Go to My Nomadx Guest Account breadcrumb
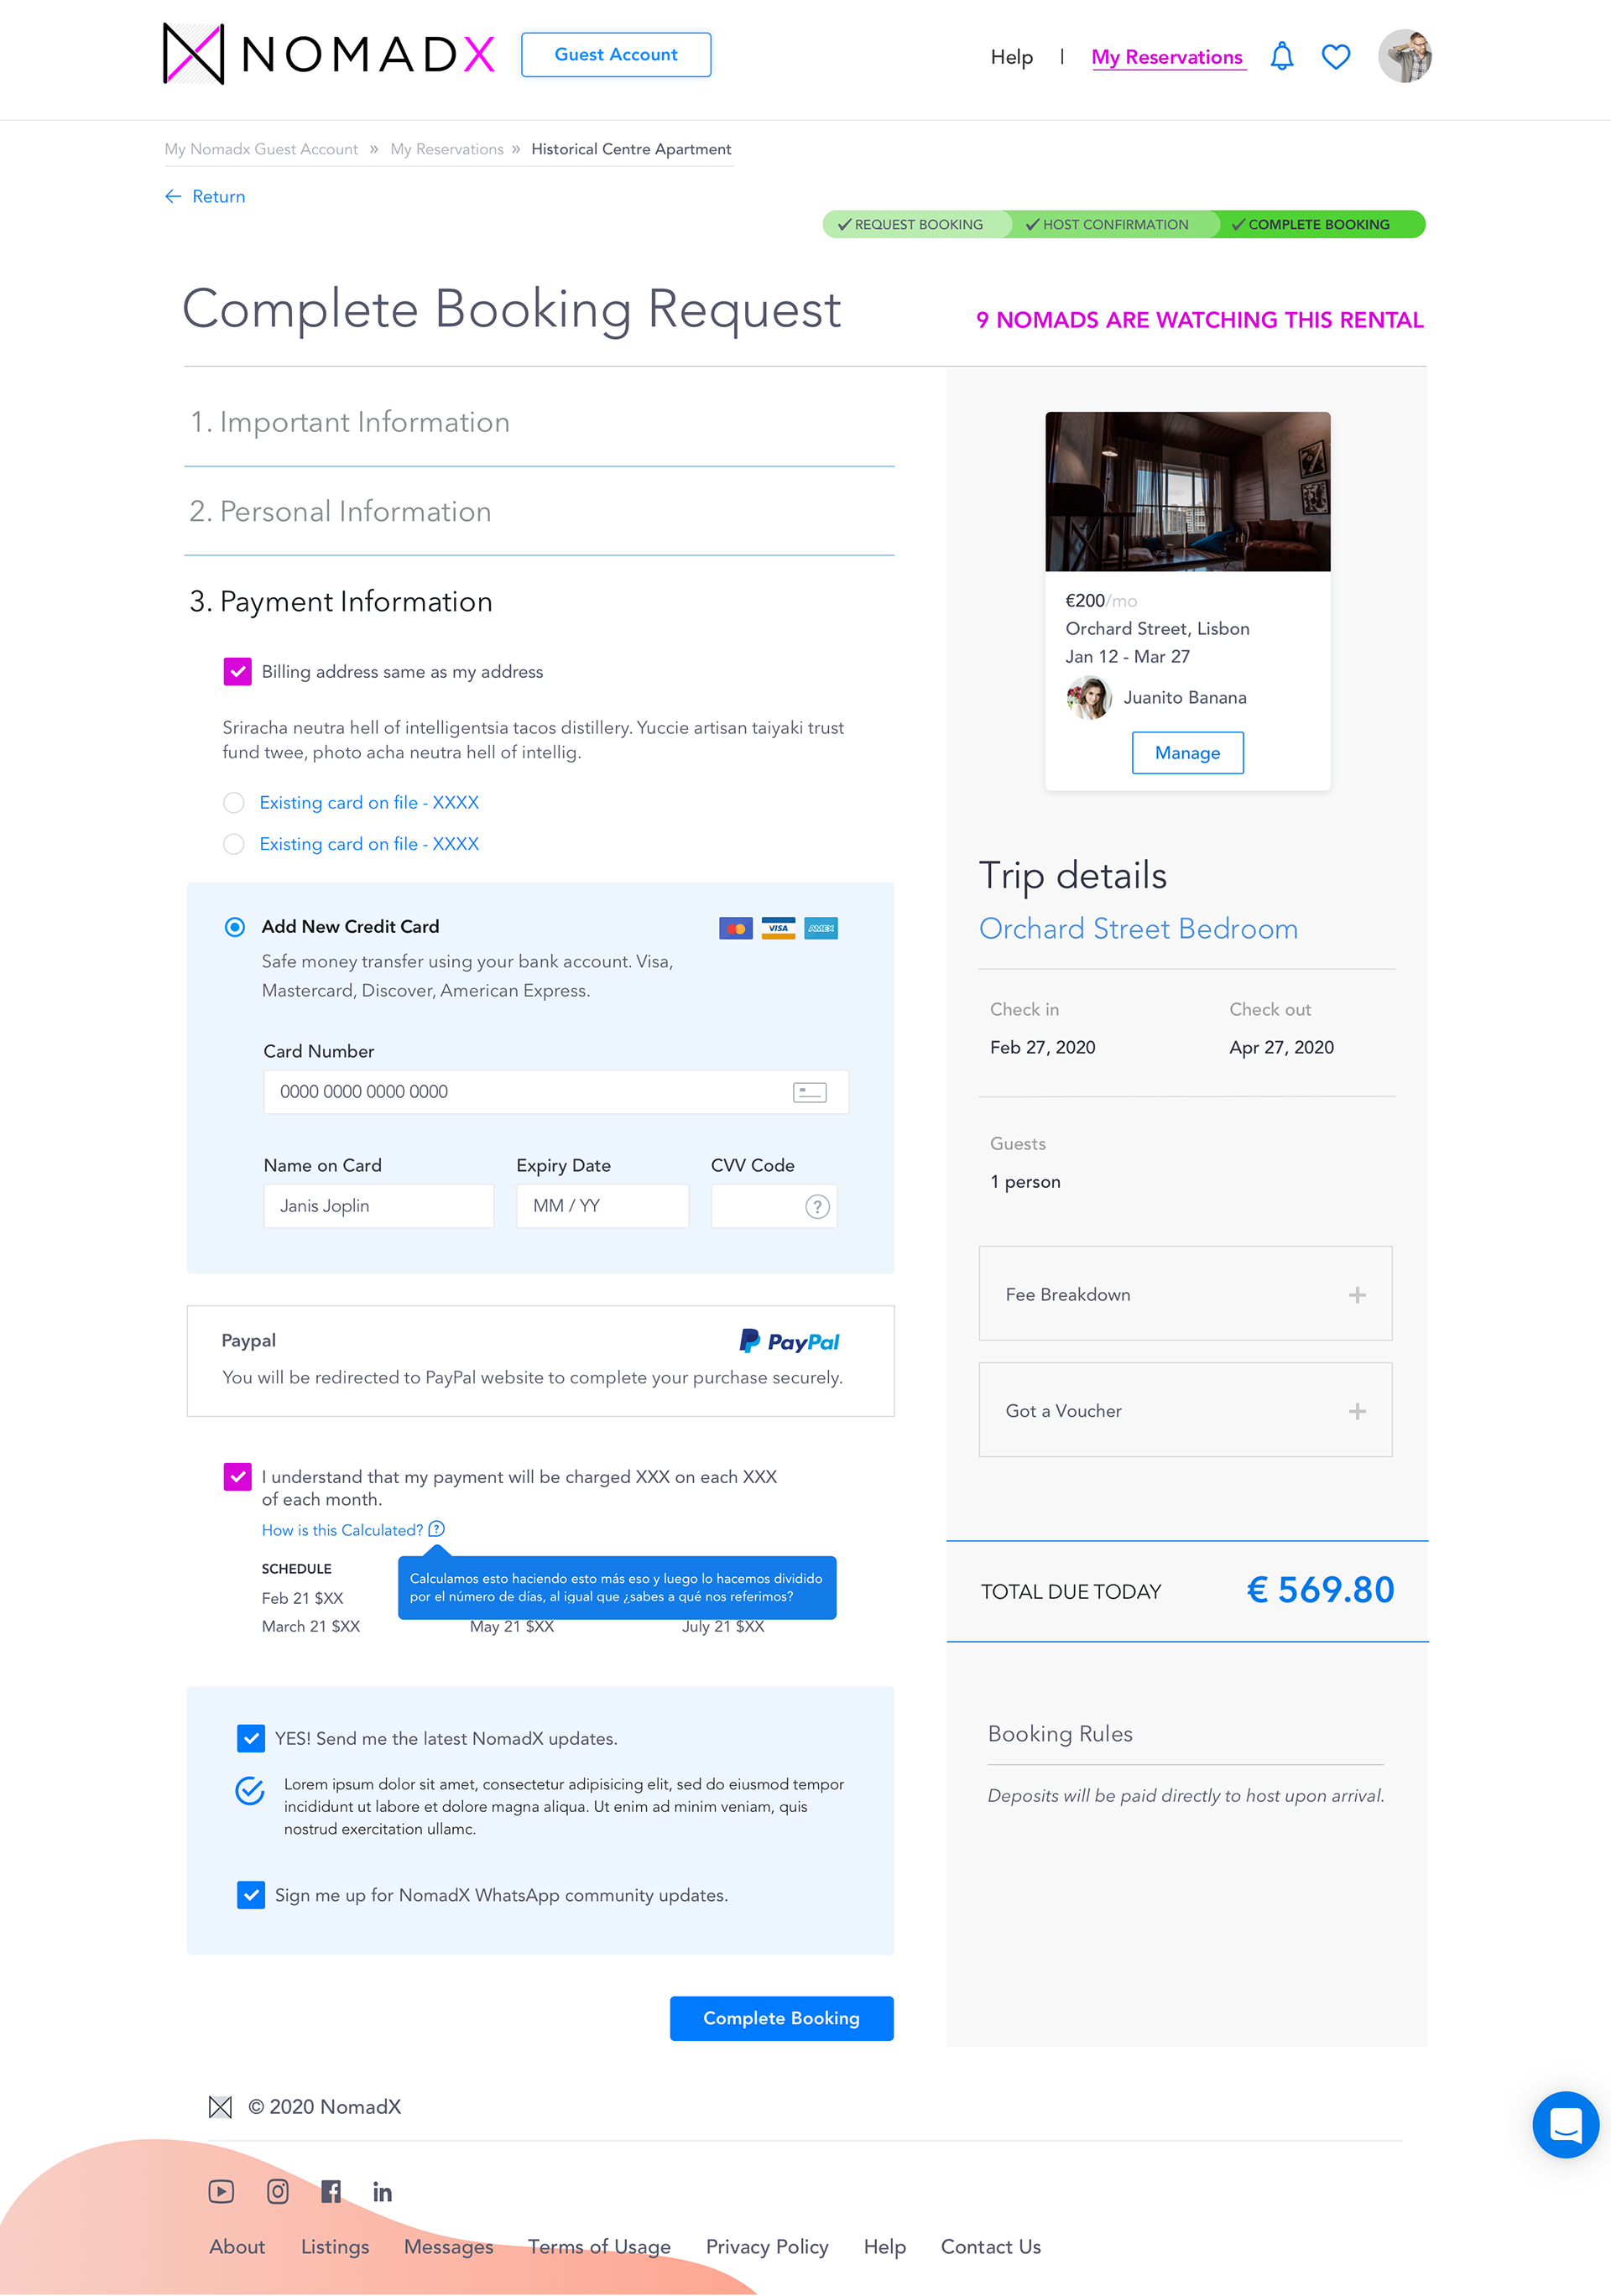1611x2296 pixels. click(x=261, y=149)
